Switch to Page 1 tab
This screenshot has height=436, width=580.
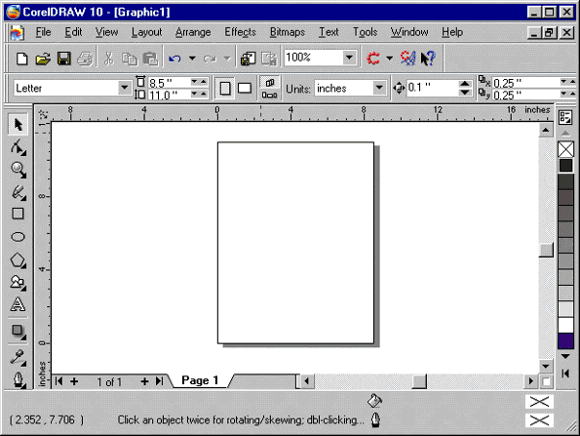pyautogui.click(x=200, y=380)
